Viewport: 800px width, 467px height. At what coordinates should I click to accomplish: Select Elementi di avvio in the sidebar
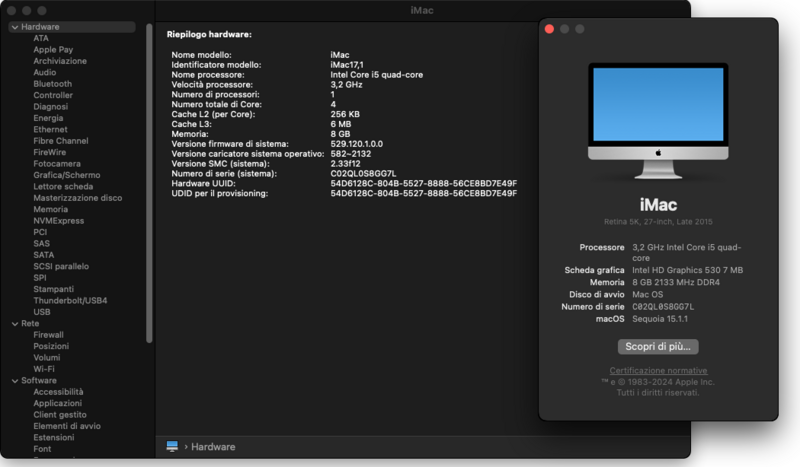[67, 426]
